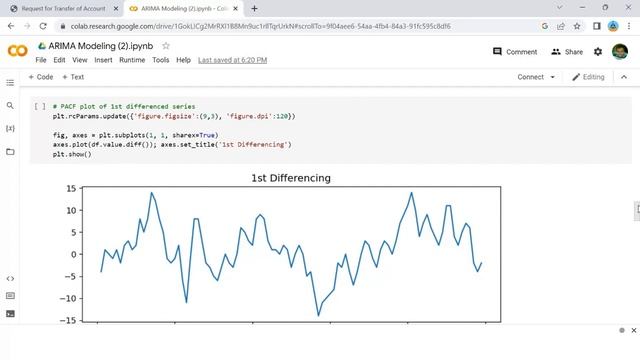The width and height of the screenshot is (640, 360).
Task: Open the Edit menu
Action: [59, 60]
